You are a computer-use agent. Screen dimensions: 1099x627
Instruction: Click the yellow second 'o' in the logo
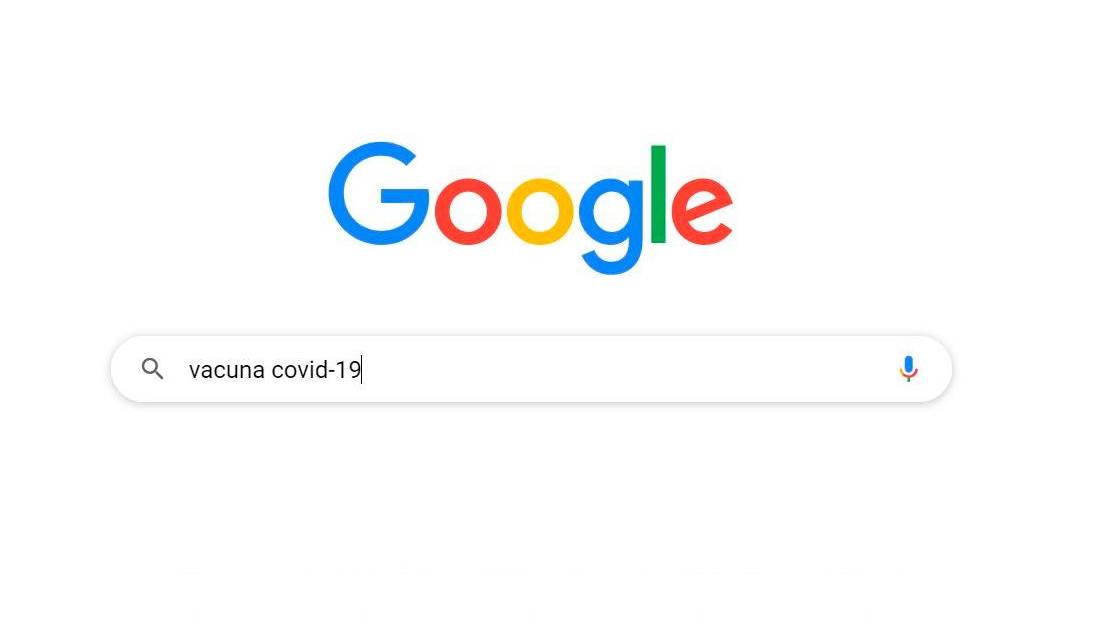(x=540, y=211)
